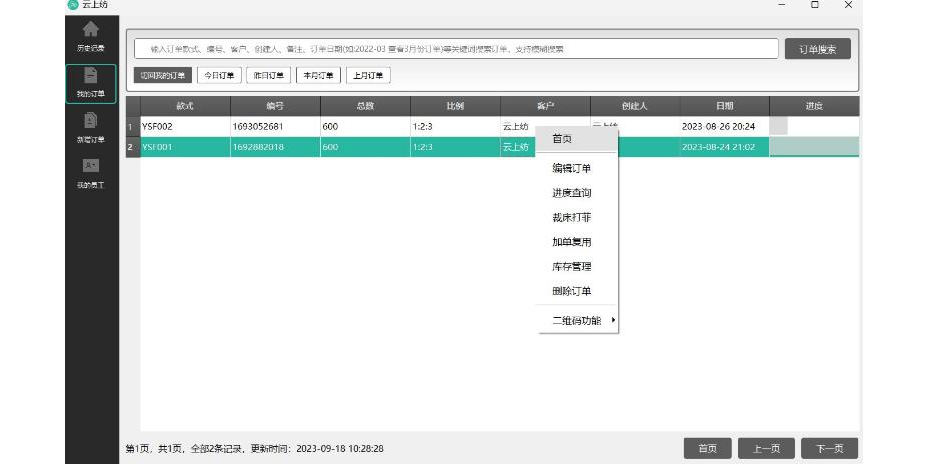
Task: Select 我的订单 document icon in sidebar
Action: (91, 77)
